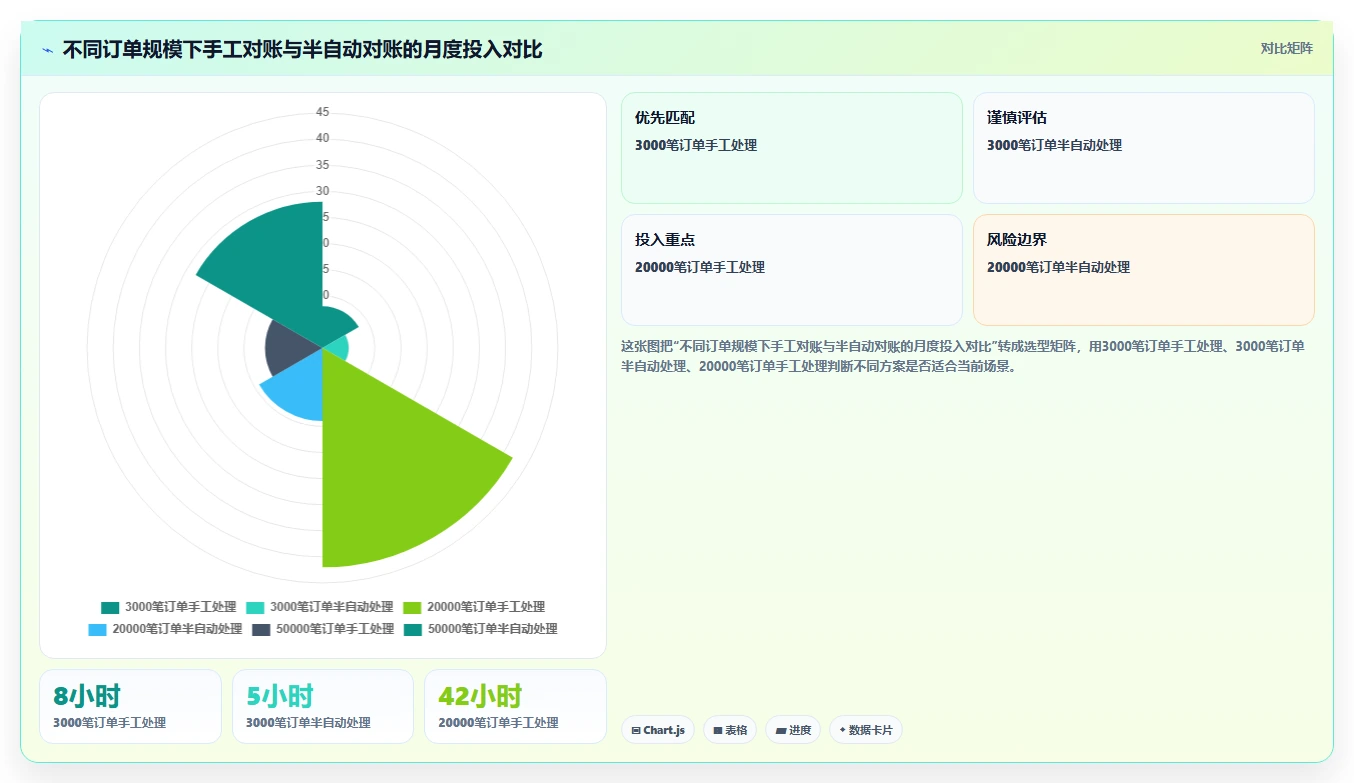Image resolution: width=1354 pixels, height=783 pixels.
Task: Open the 优先匹配 matrix card
Action: coord(791,148)
